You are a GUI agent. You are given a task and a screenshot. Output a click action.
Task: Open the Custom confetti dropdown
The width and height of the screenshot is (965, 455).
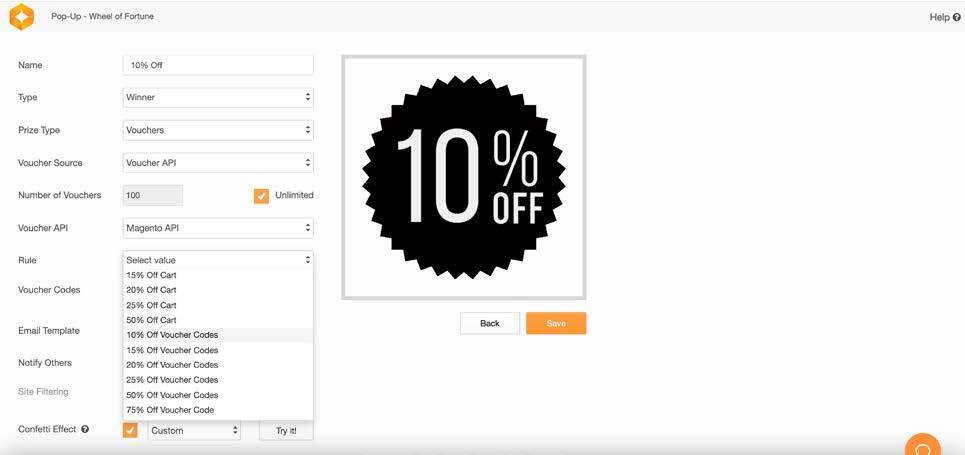[194, 430]
